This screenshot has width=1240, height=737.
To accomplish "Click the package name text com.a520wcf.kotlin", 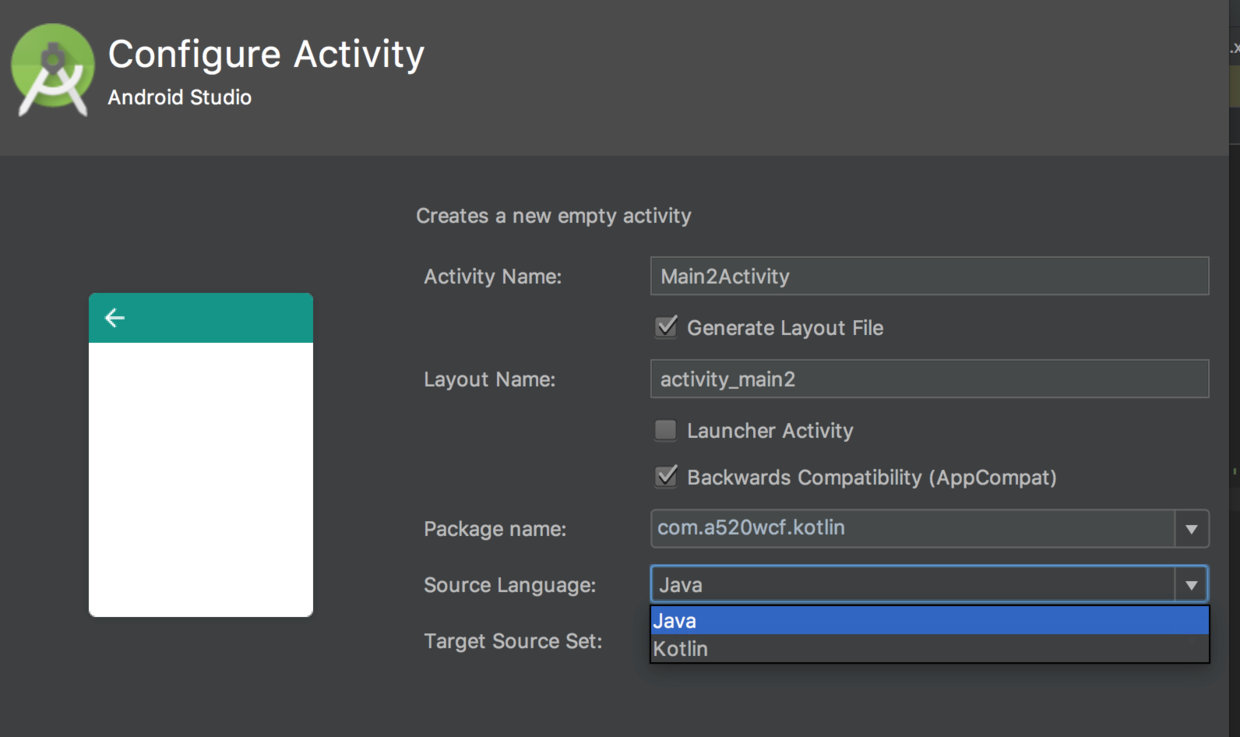I will 751,528.
